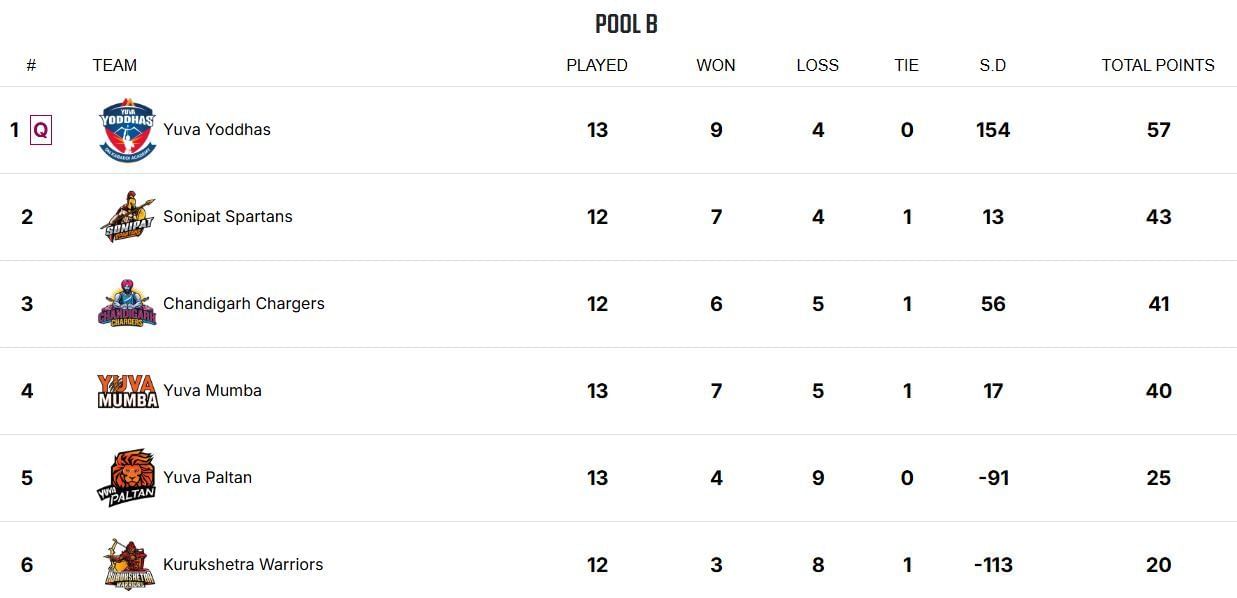Click the Yuva Mumba team logo
1237x598 pixels.
pyautogui.click(x=128, y=391)
